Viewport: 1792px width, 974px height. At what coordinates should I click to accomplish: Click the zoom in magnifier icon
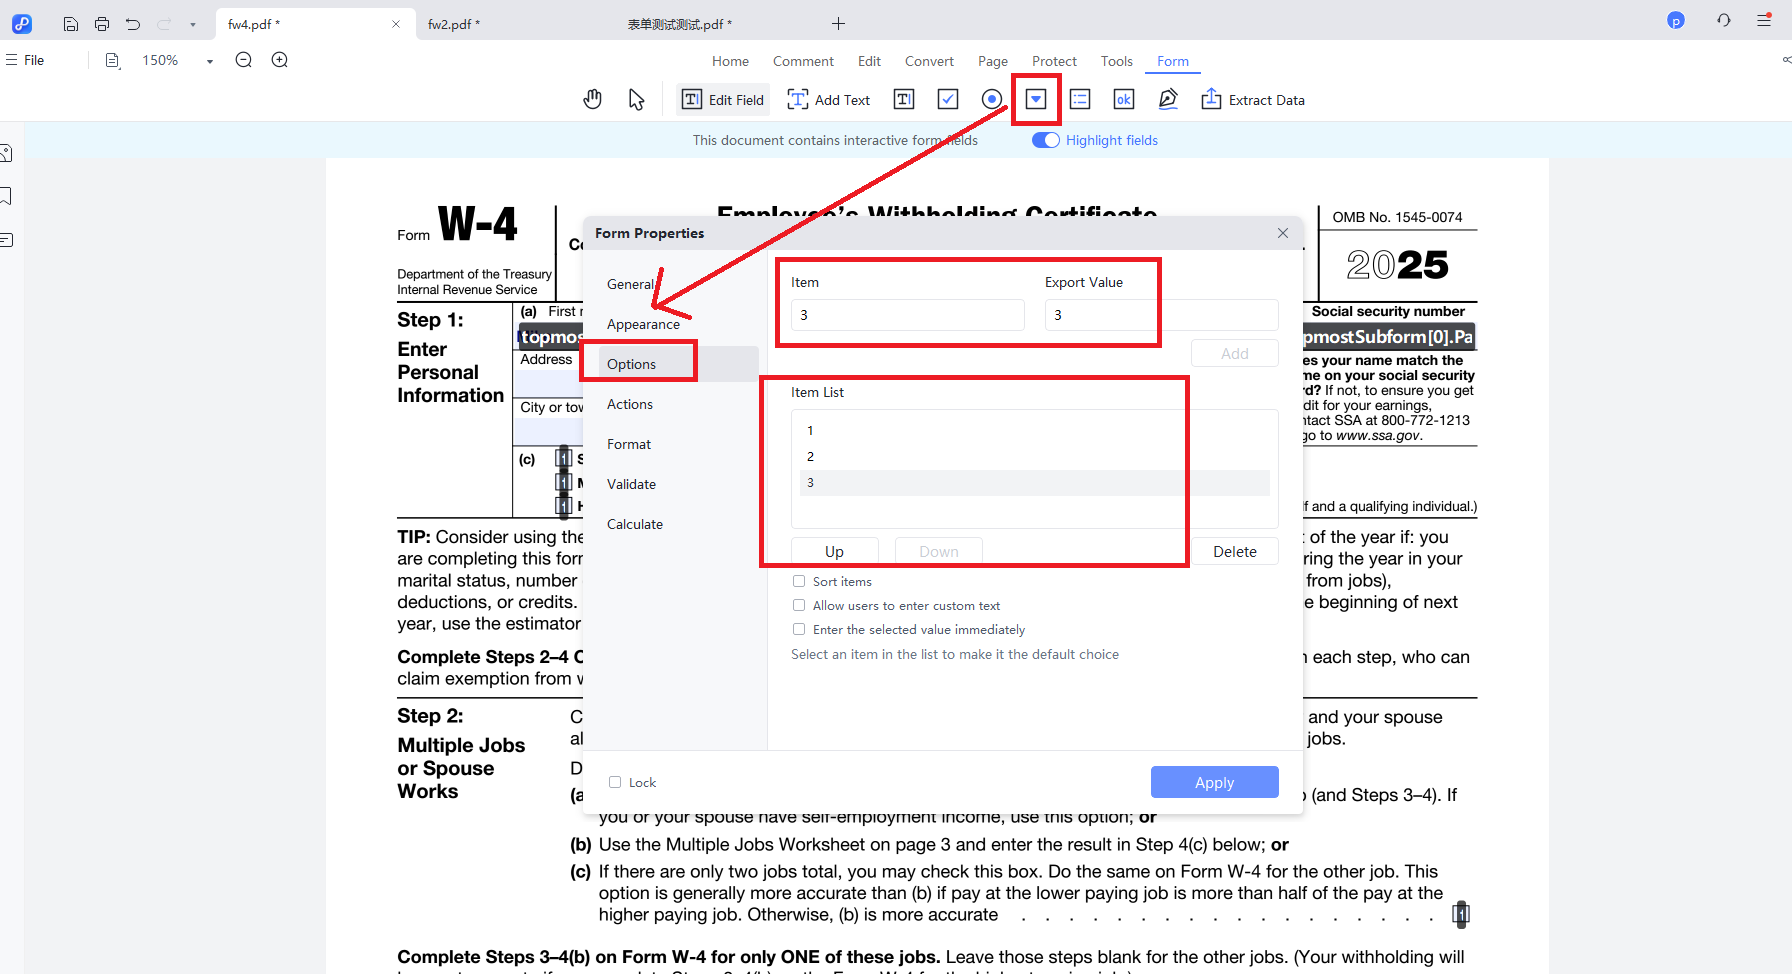[x=280, y=60]
